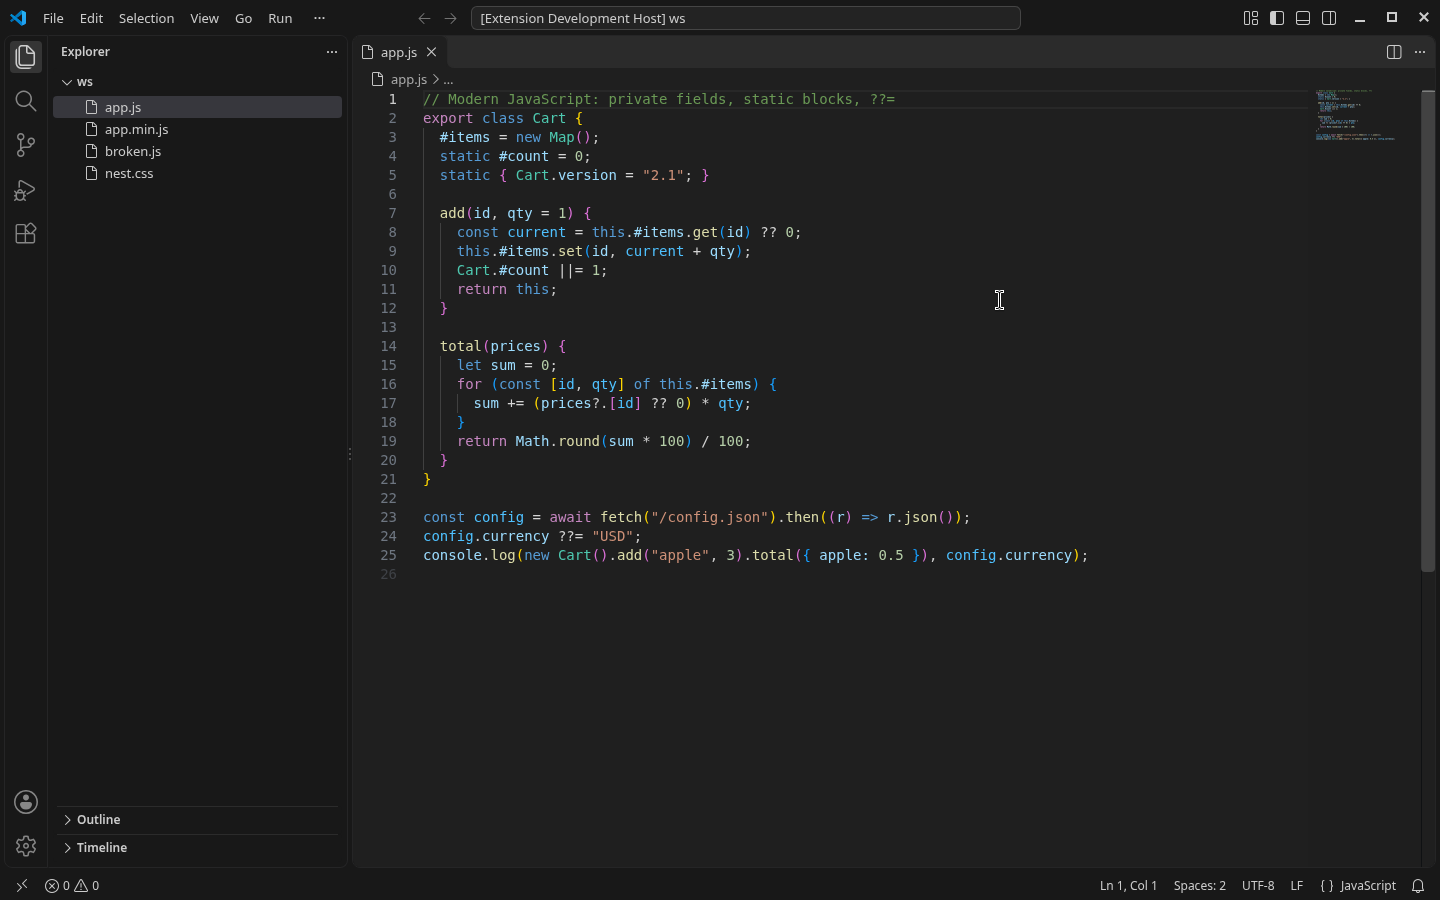Click Spaces: 2 indentation setting
Viewport: 1440px width, 900px height.
pos(1199,886)
